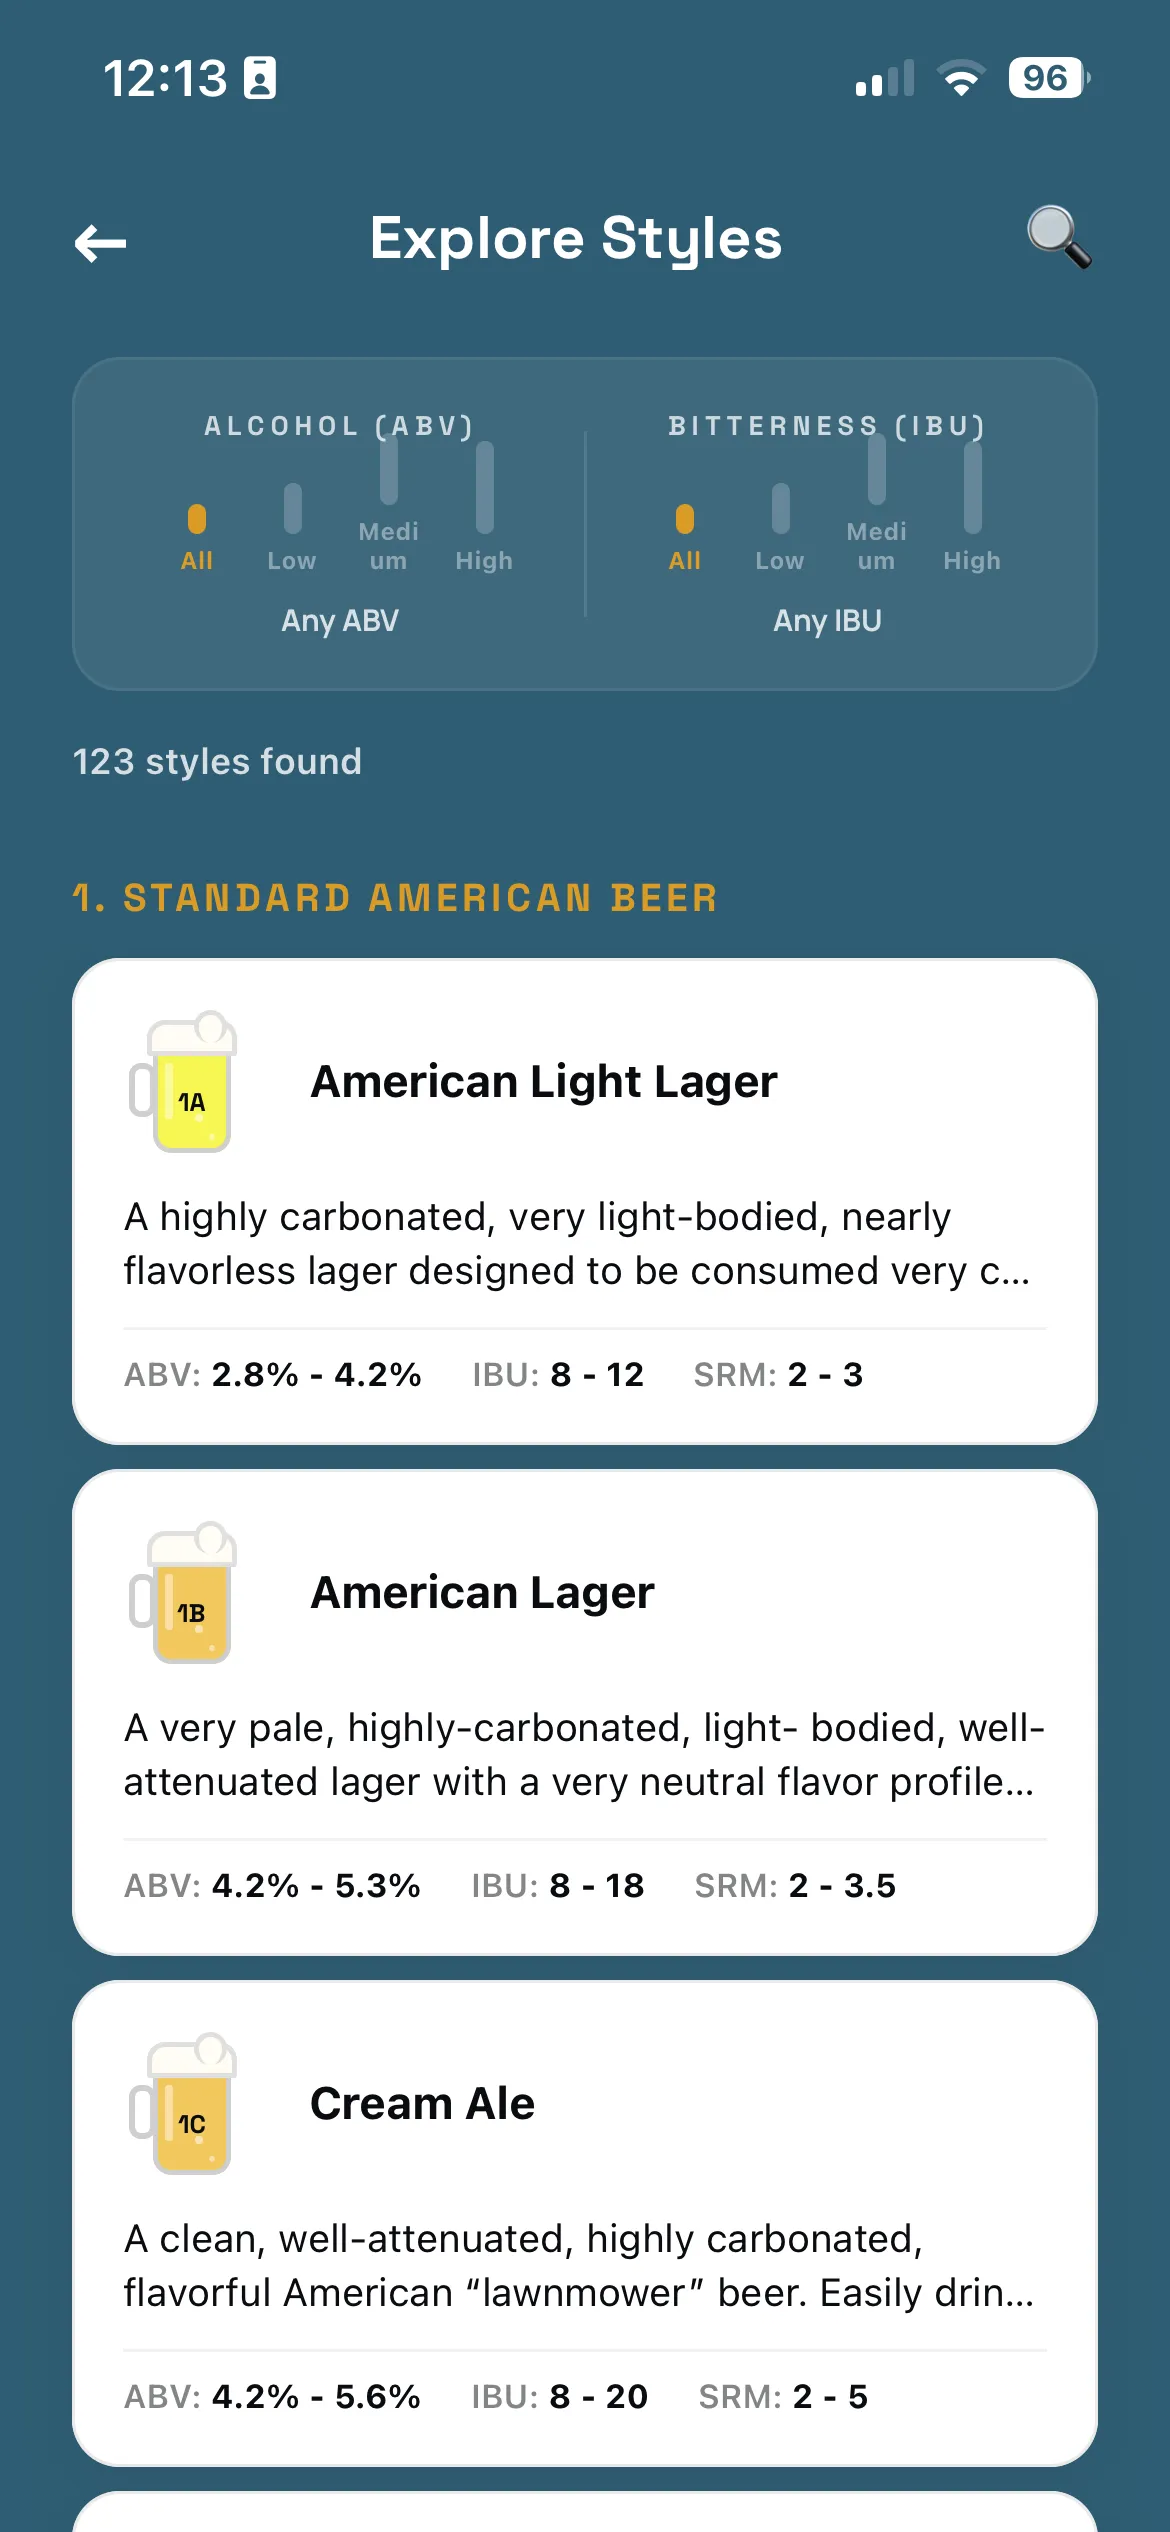Tap the 1C beer mug icon

point(183,2104)
